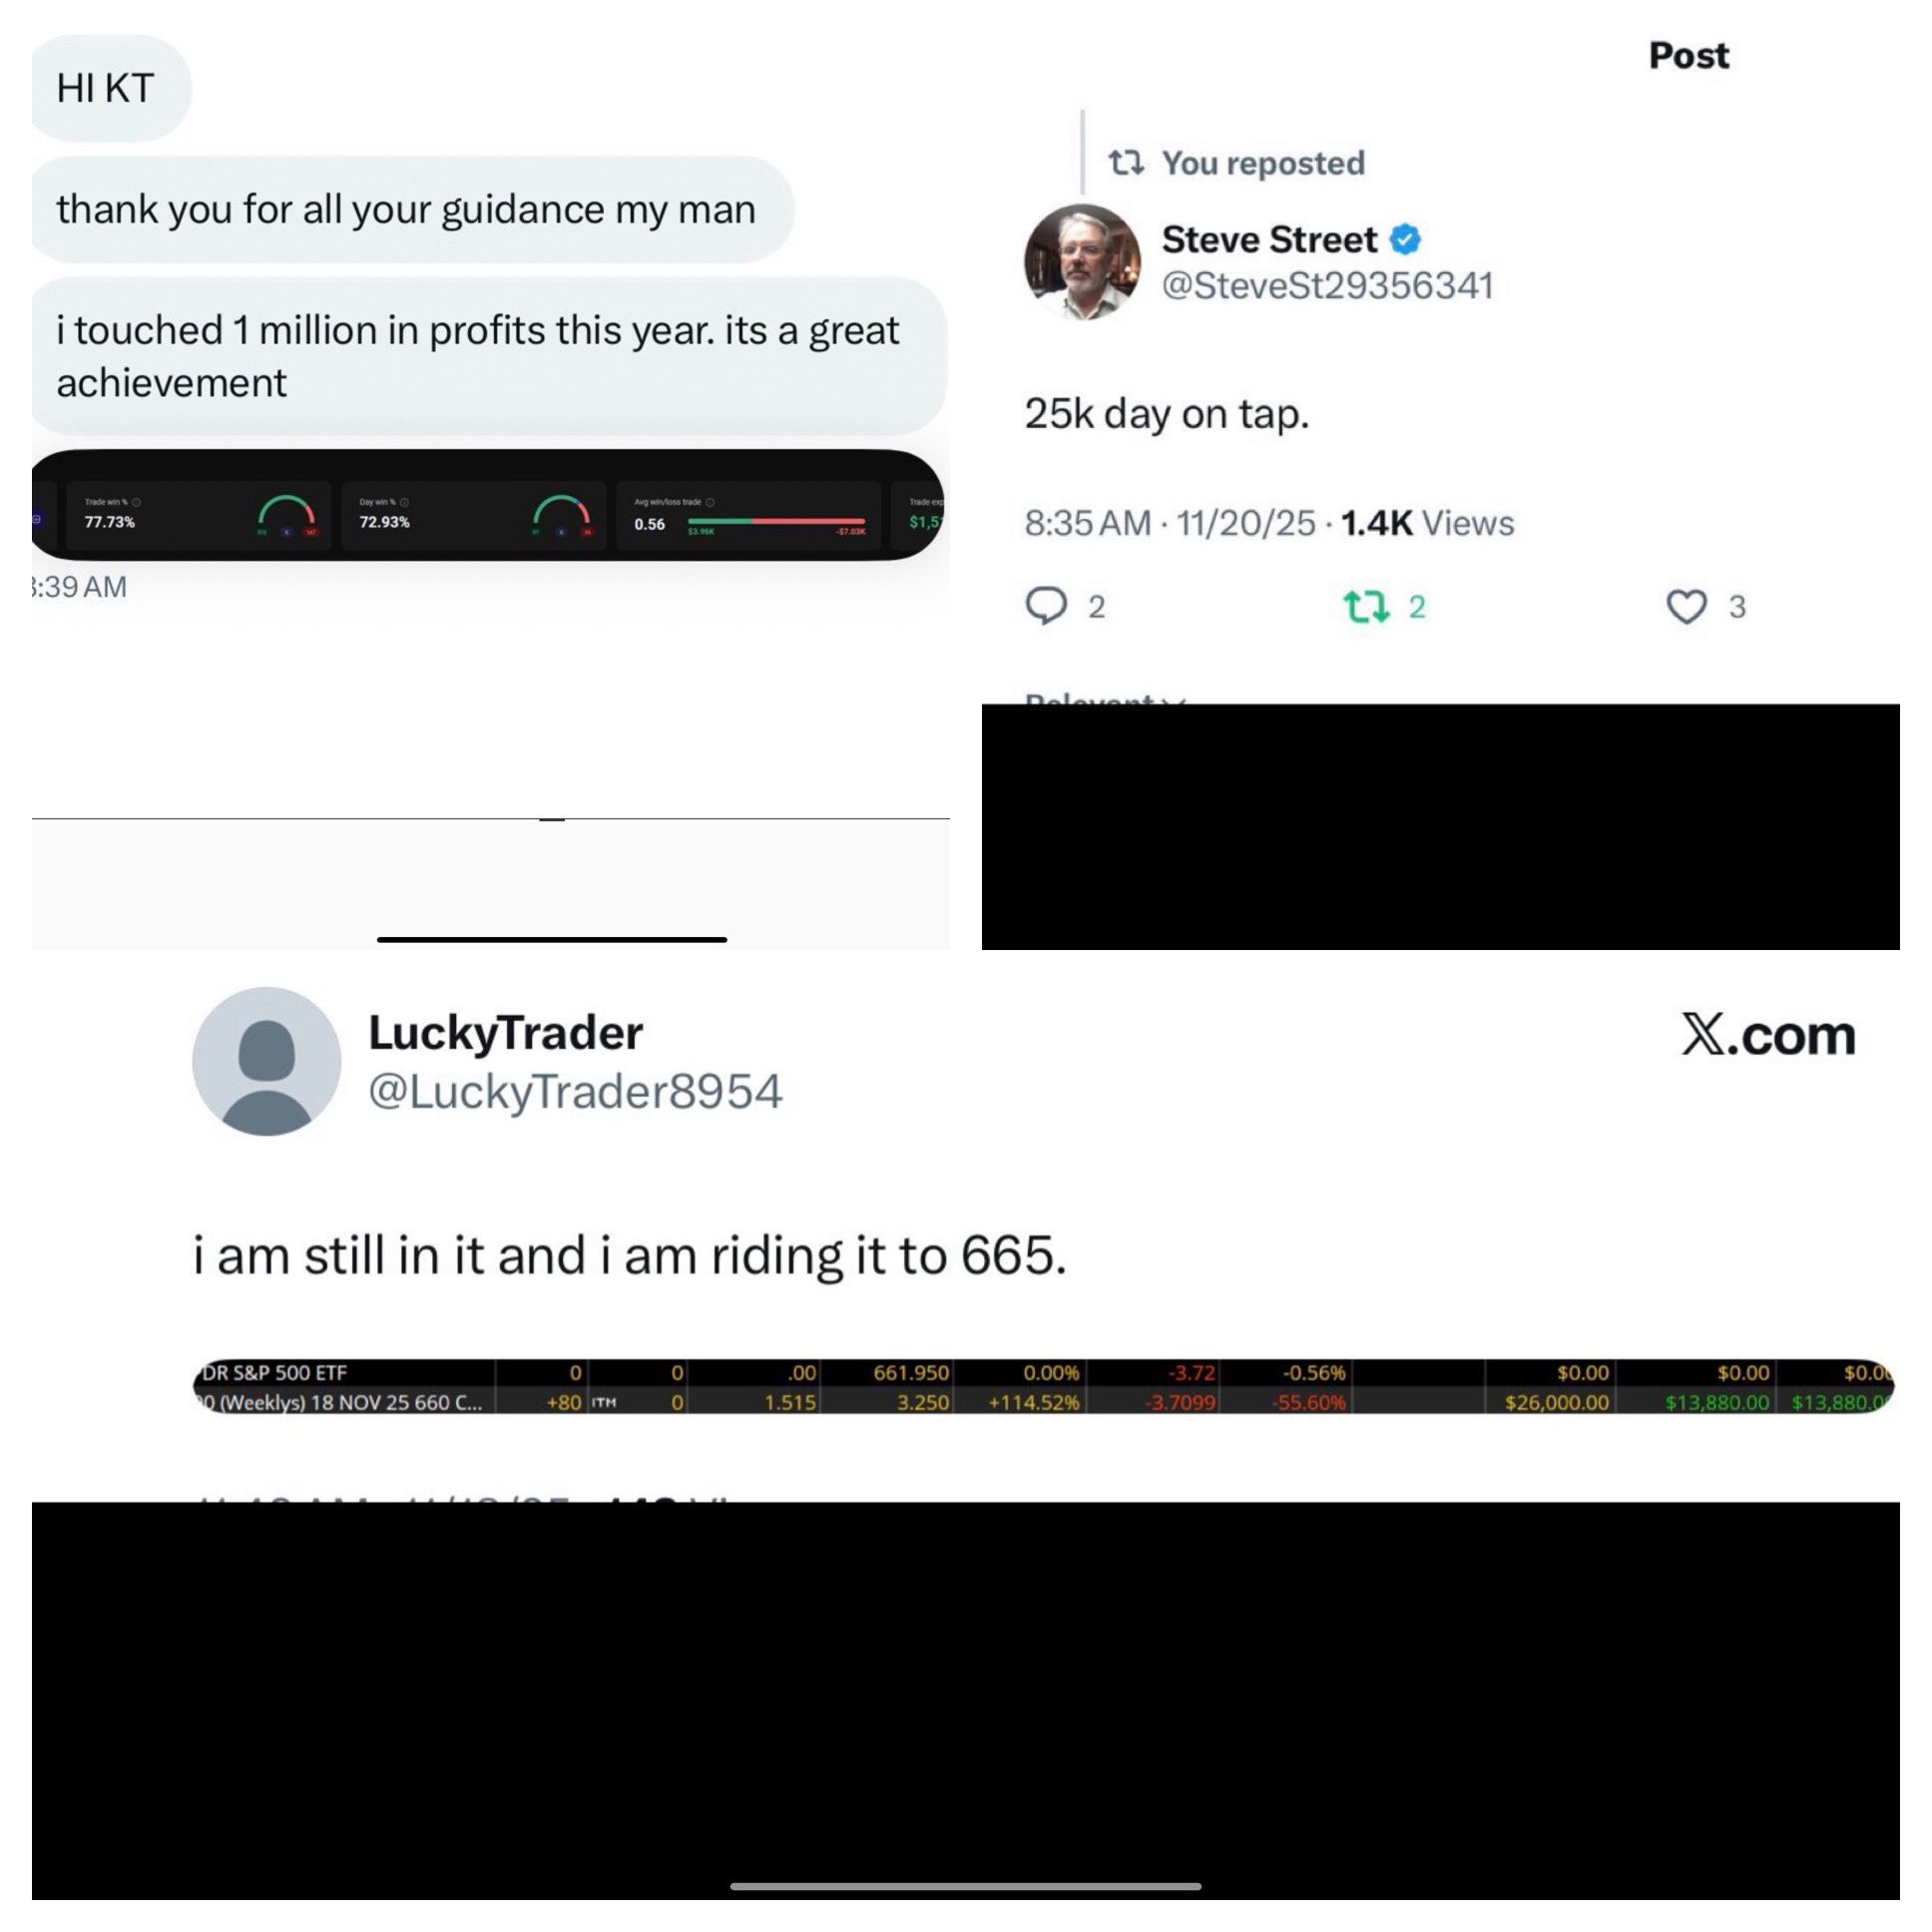Click the 'HI KT' message bubble
The image size is (1932, 1932).
click(110, 88)
